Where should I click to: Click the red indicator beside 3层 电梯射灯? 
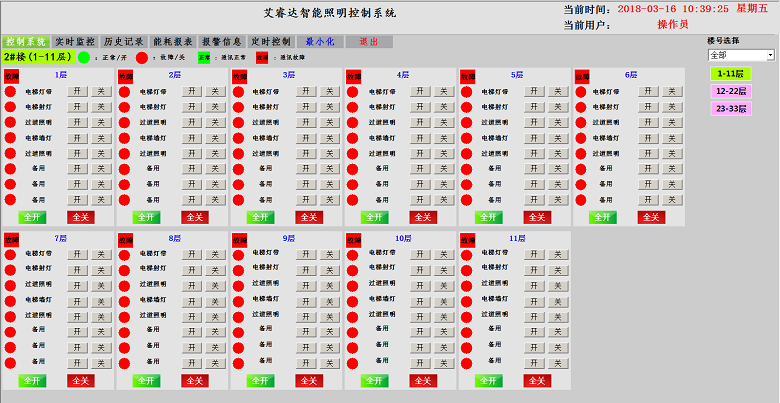click(239, 107)
